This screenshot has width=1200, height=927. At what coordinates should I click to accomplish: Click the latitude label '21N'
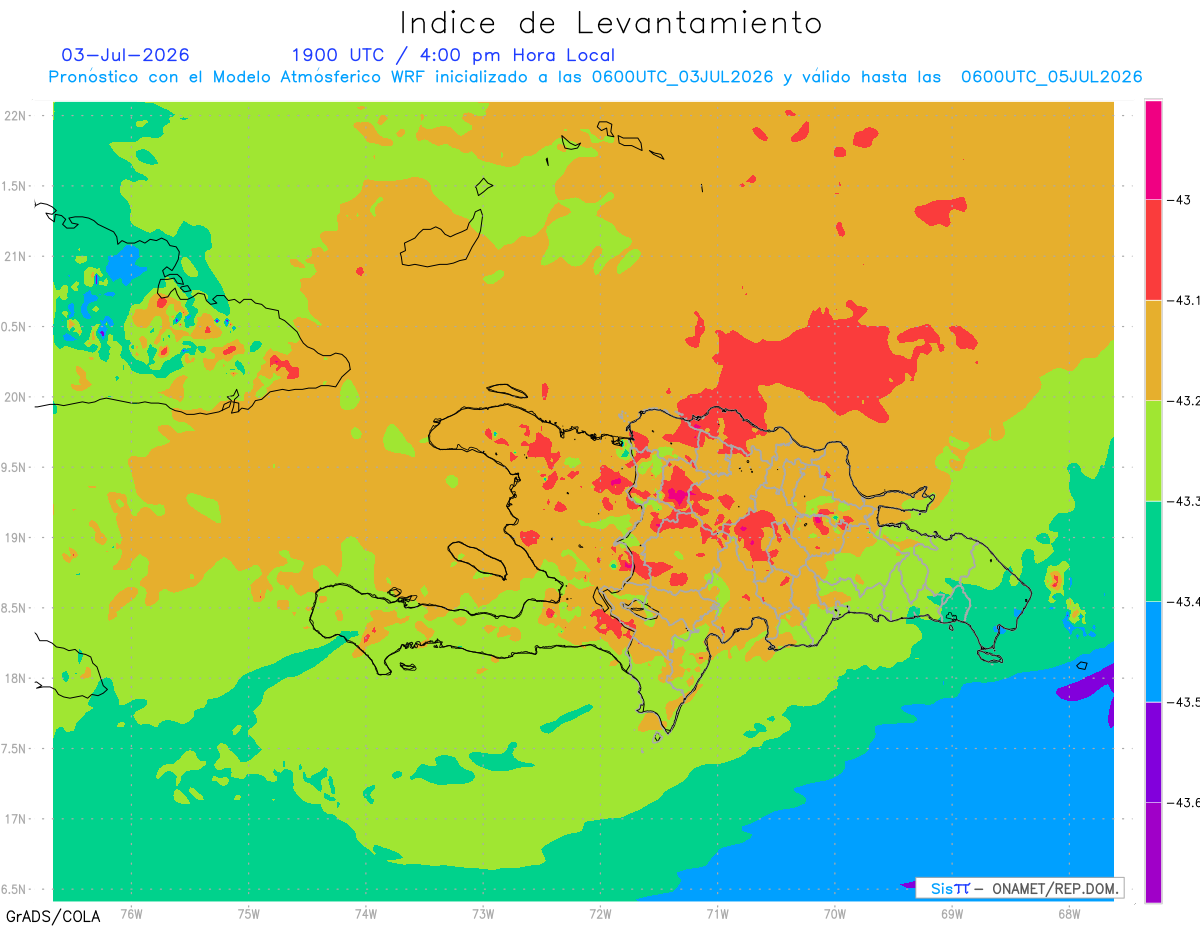click(x=15, y=256)
